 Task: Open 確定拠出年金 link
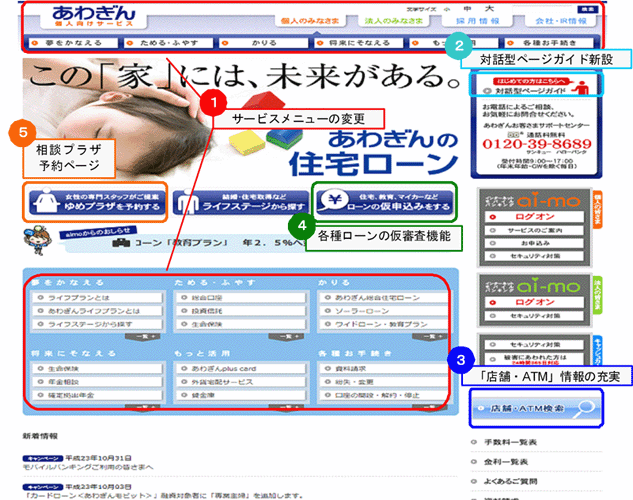(x=98, y=395)
